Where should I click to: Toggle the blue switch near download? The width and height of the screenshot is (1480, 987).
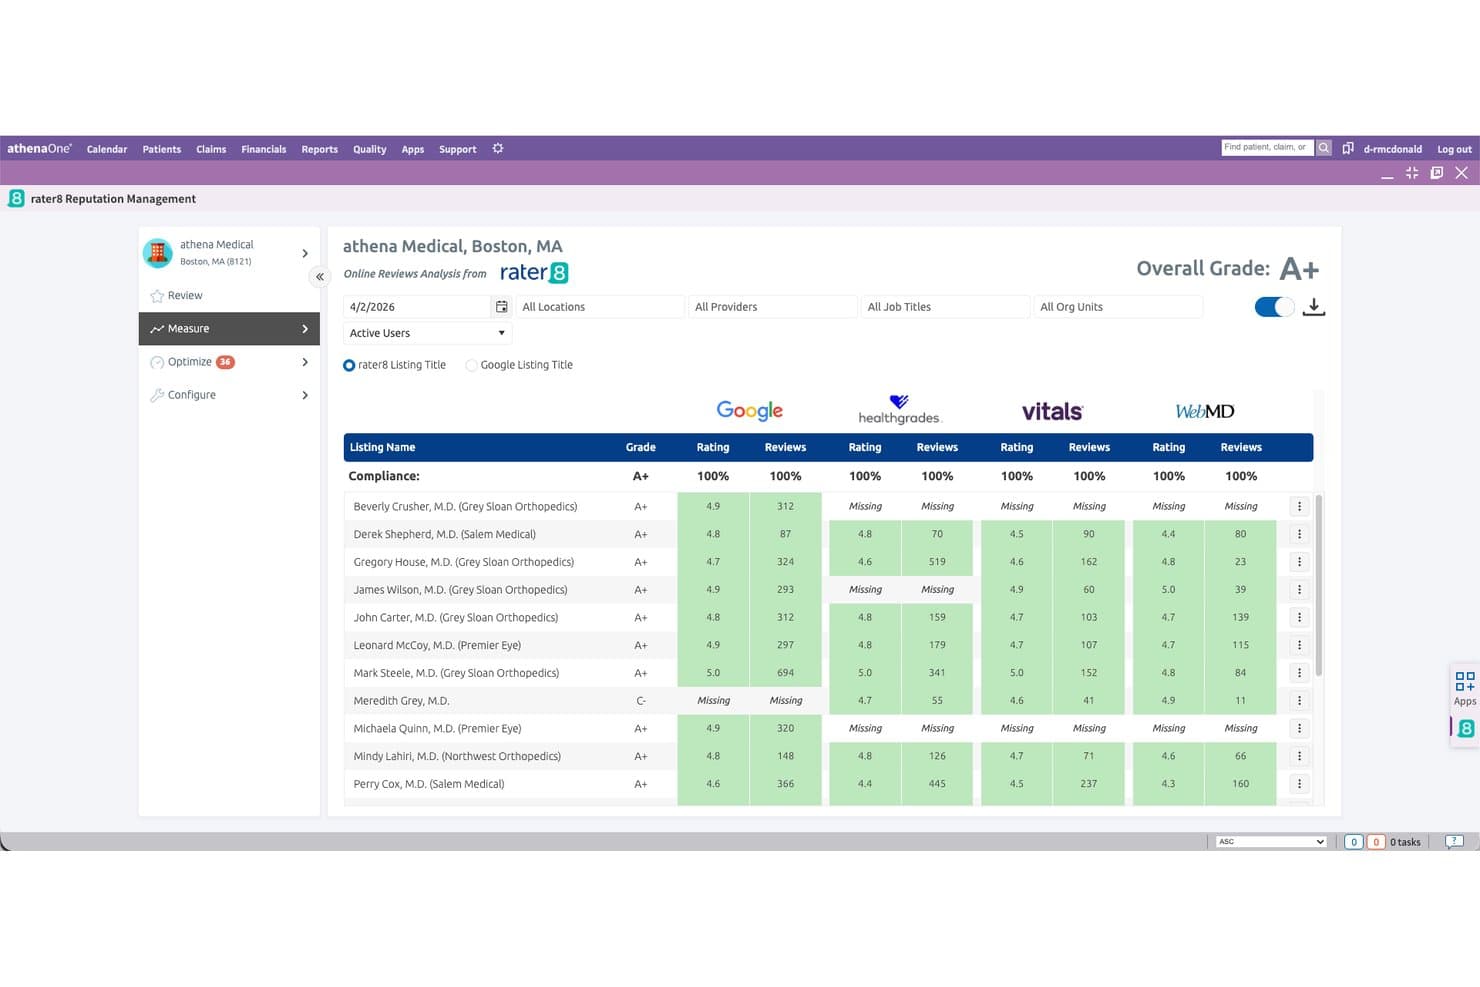pos(1274,307)
